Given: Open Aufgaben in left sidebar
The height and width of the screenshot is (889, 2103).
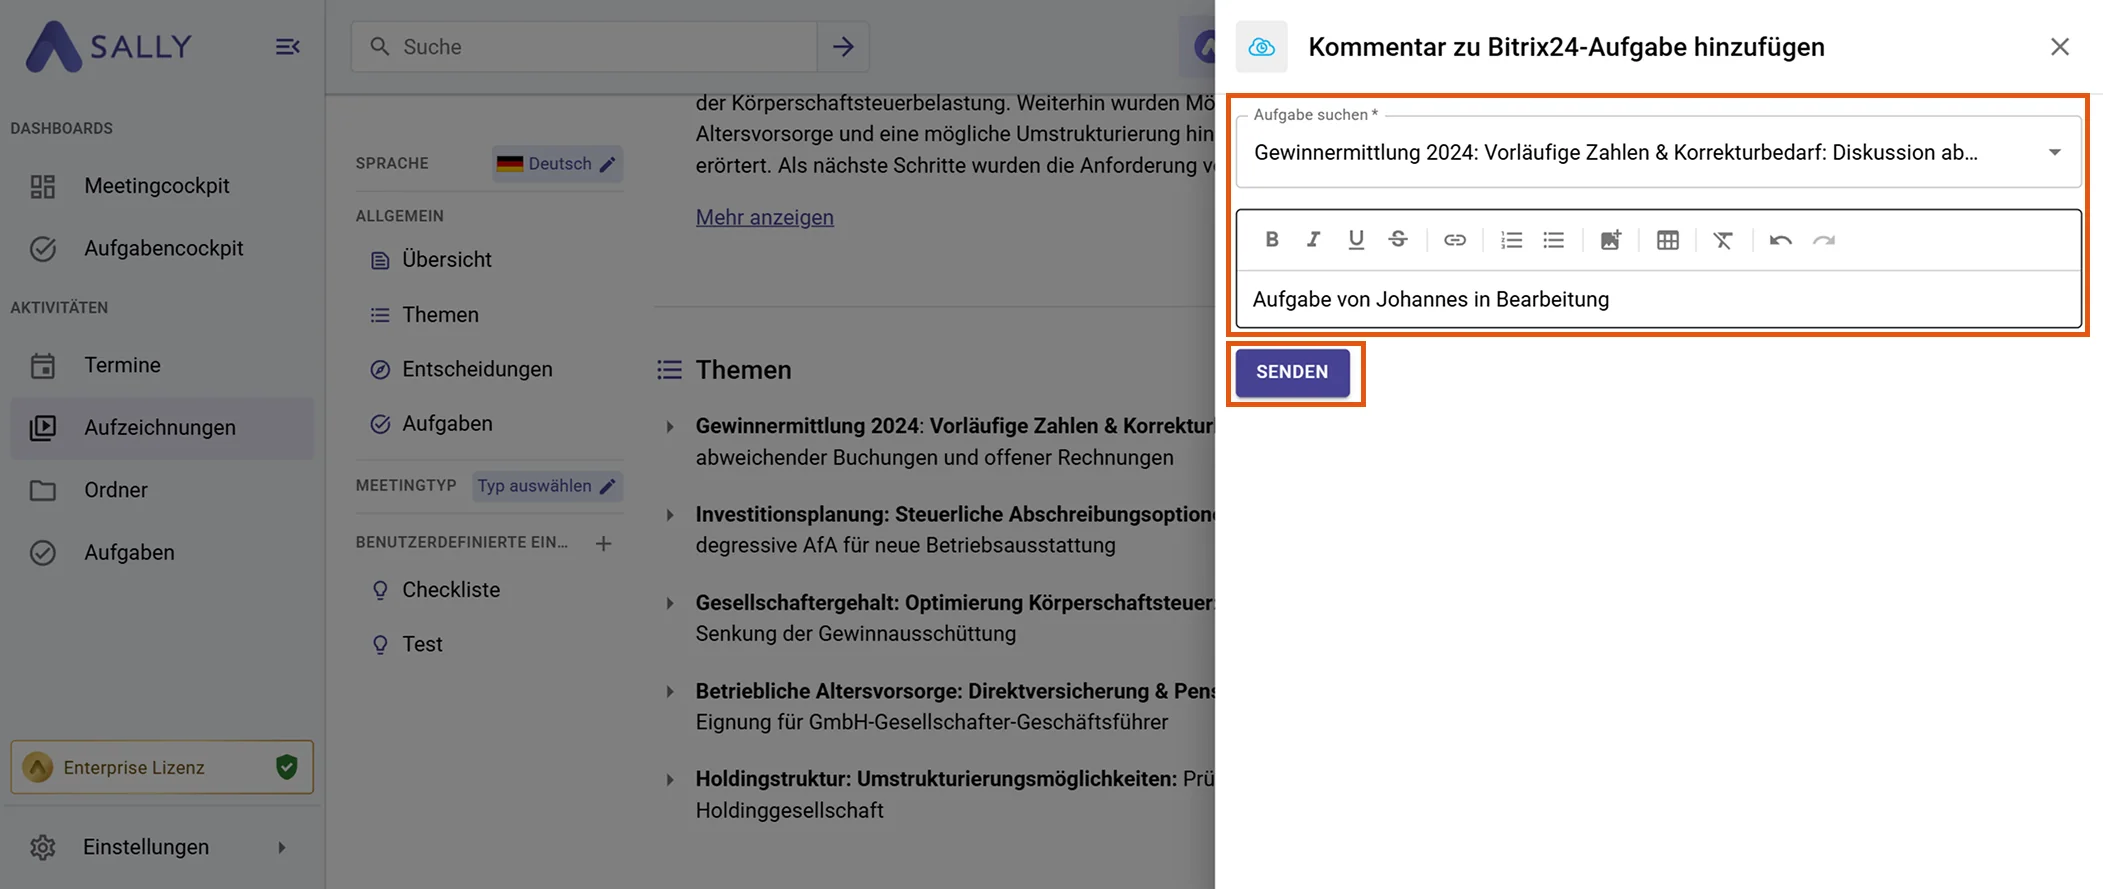Looking at the screenshot, I should click(x=162, y=552).
